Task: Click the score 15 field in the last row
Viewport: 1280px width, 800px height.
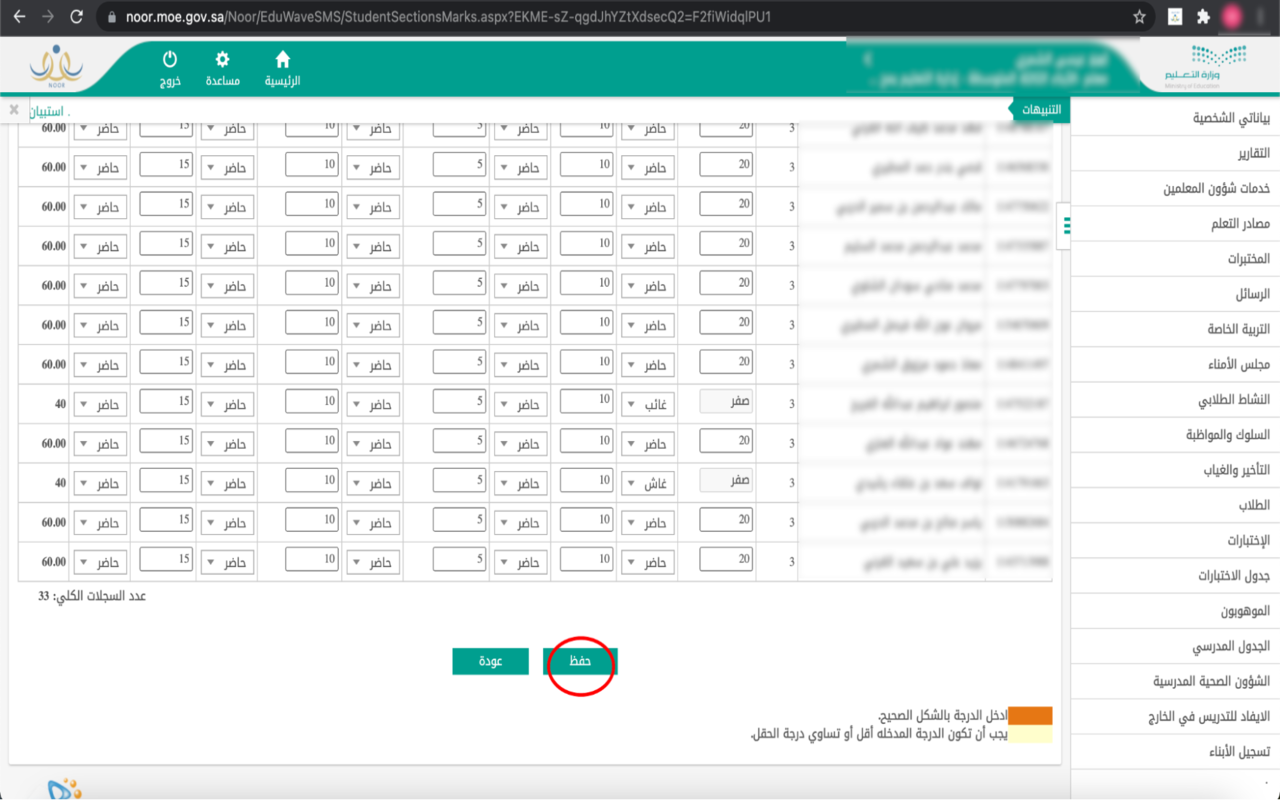Action: (166, 560)
